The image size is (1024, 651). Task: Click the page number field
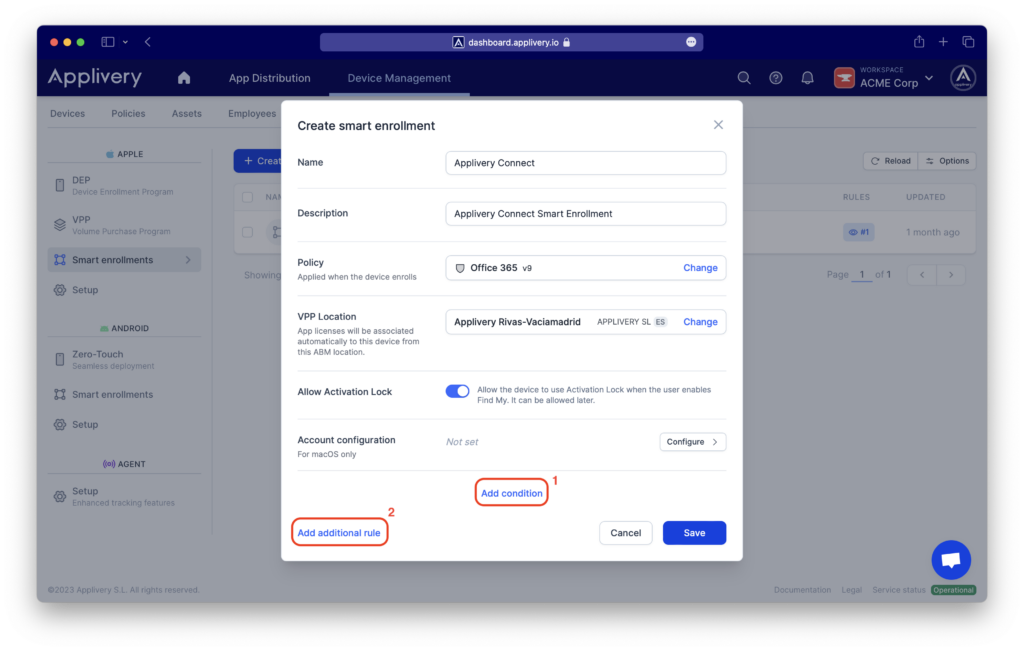[x=861, y=275]
